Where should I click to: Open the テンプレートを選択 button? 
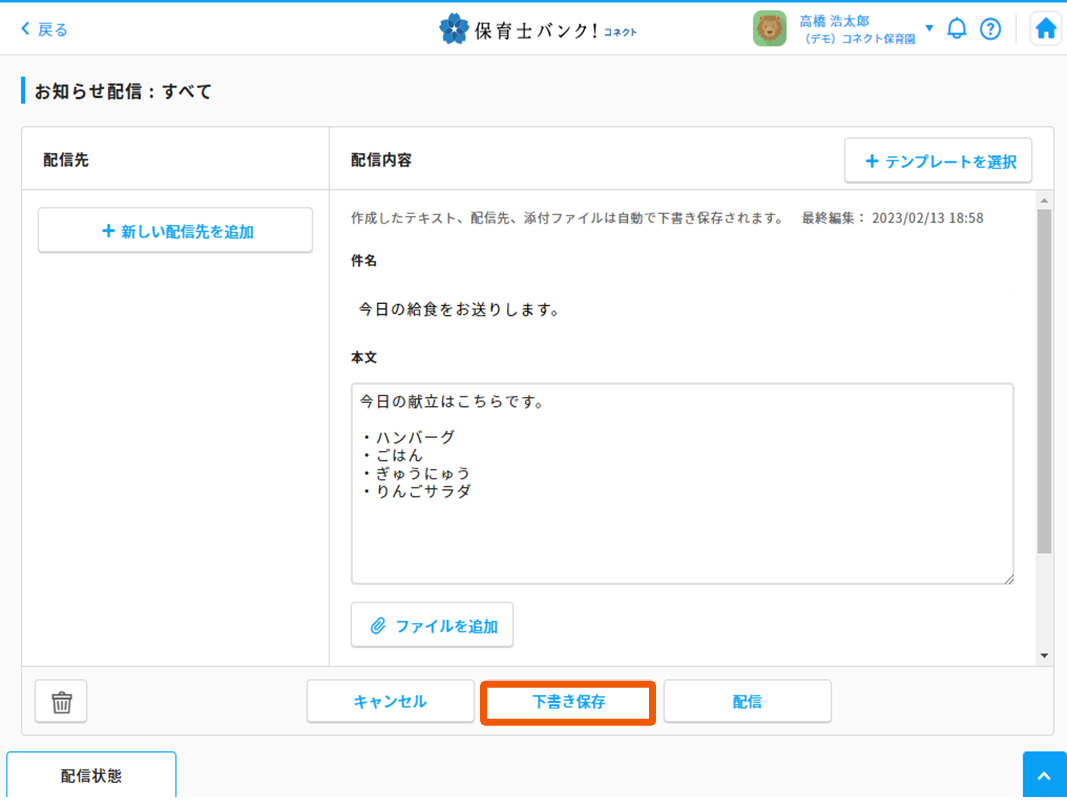938,161
